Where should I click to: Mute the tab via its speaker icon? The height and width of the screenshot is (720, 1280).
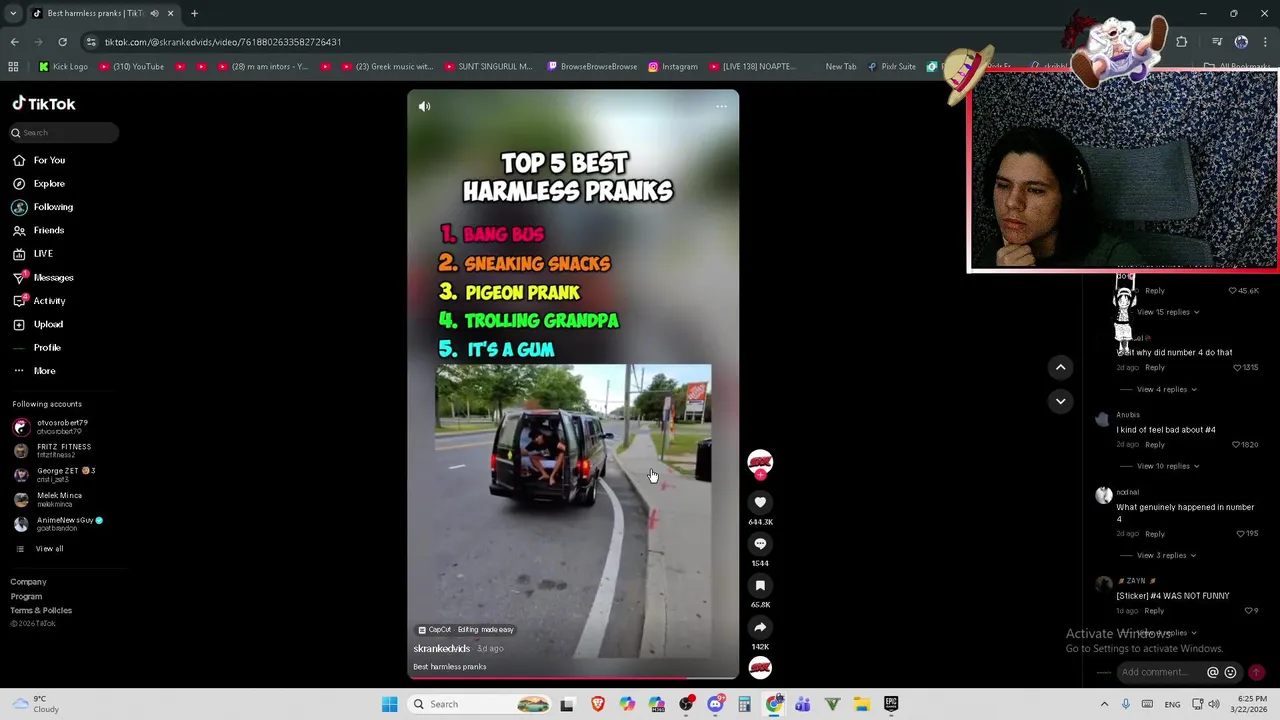click(154, 13)
